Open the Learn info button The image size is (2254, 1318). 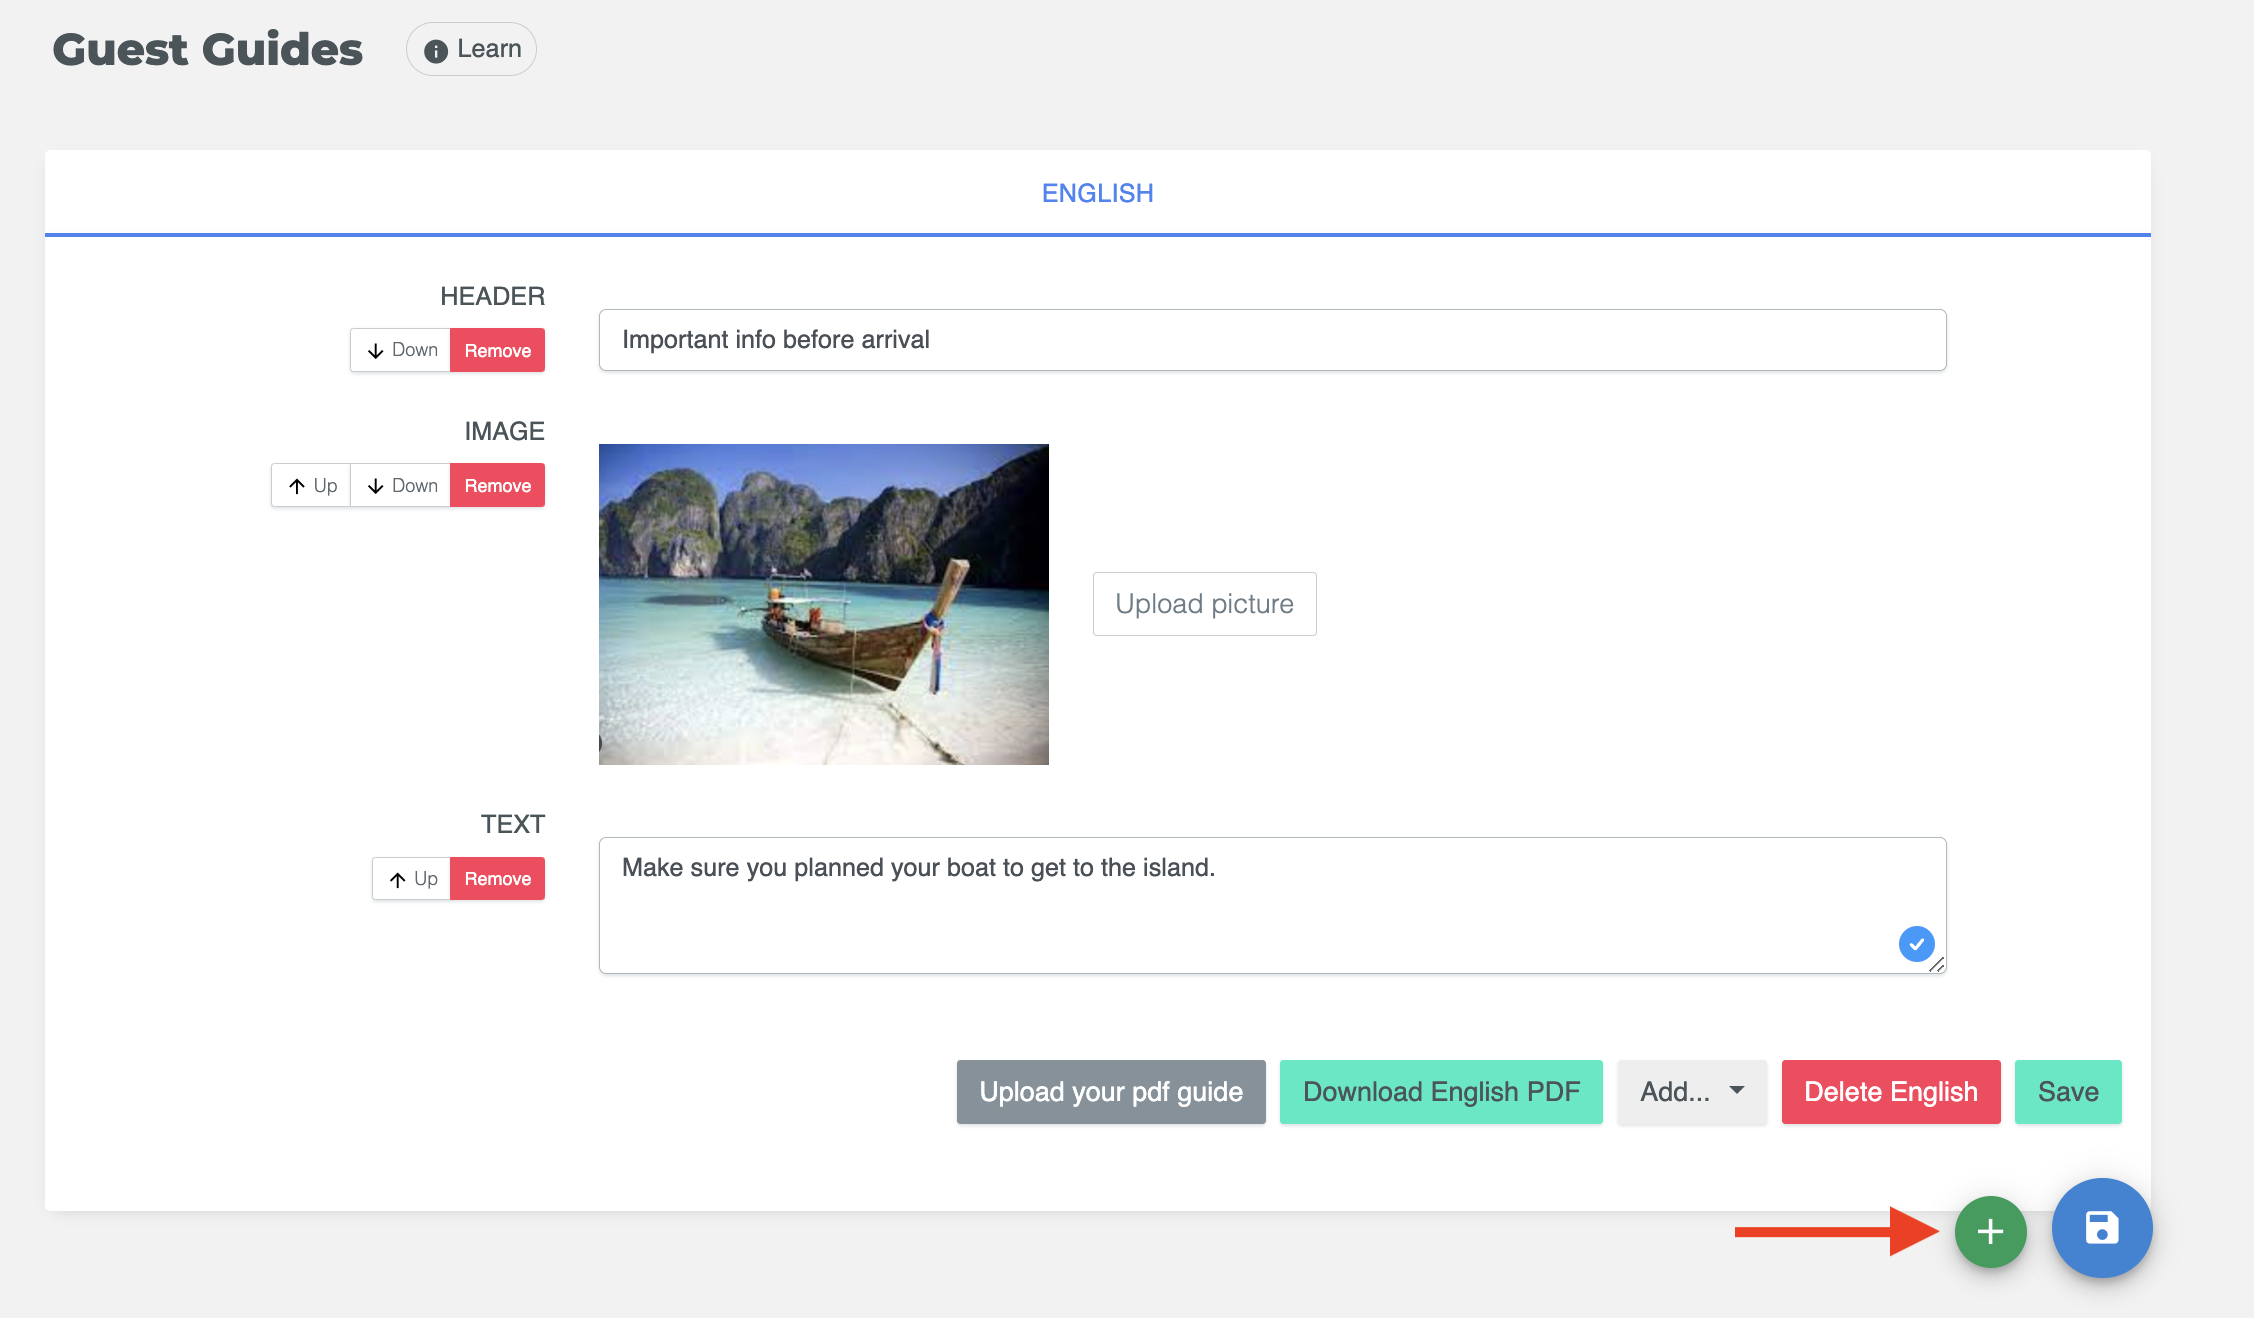click(472, 49)
